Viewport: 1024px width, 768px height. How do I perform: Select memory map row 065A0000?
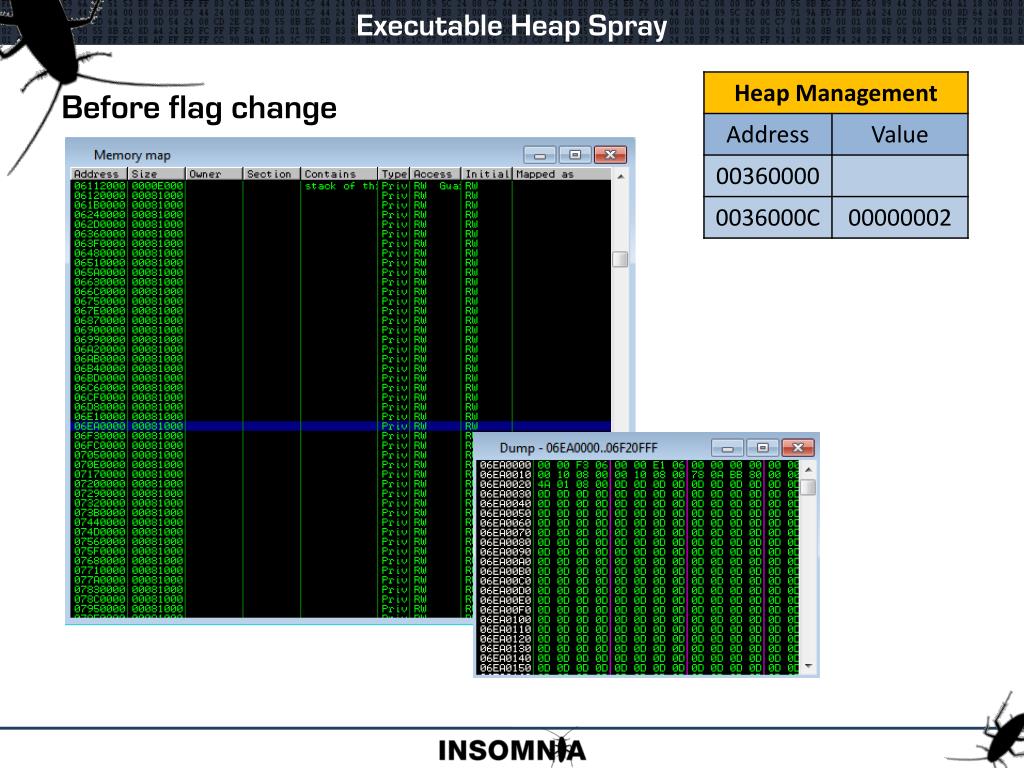(341, 272)
